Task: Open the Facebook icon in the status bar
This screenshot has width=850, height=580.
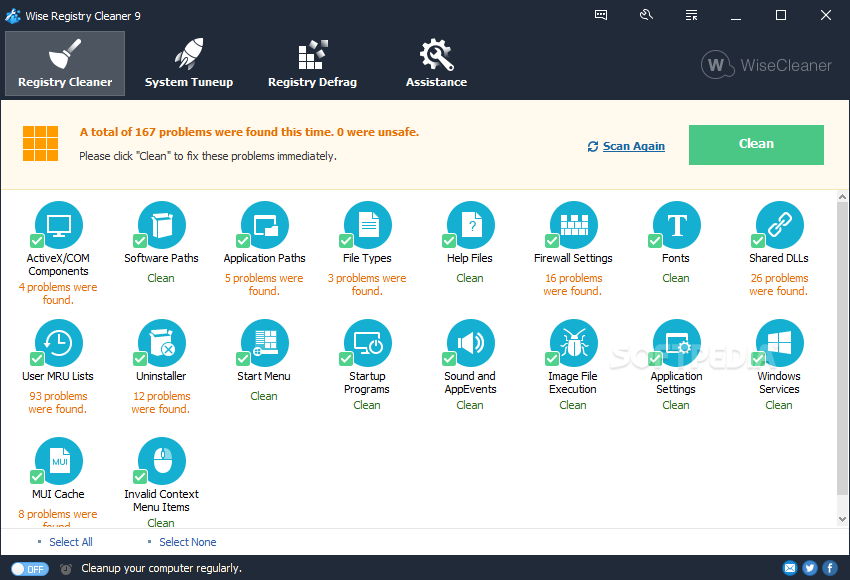Action: tap(830, 568)
